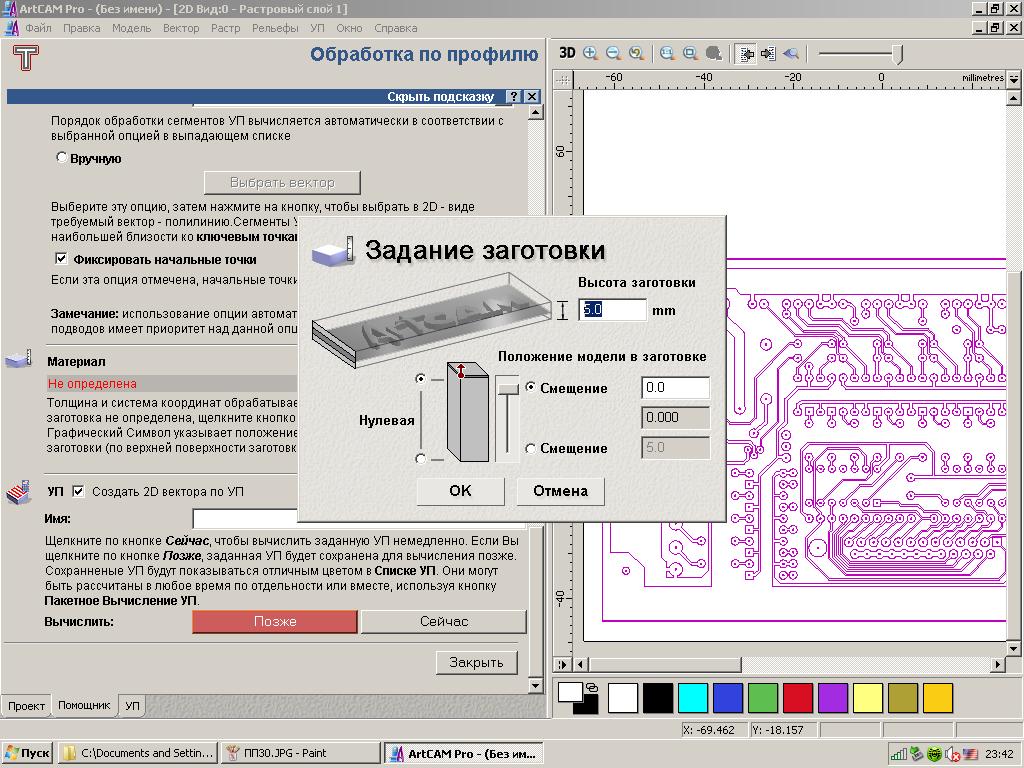Click the horizontal scrollbar expand arrow icon

[x=562, y=664]
